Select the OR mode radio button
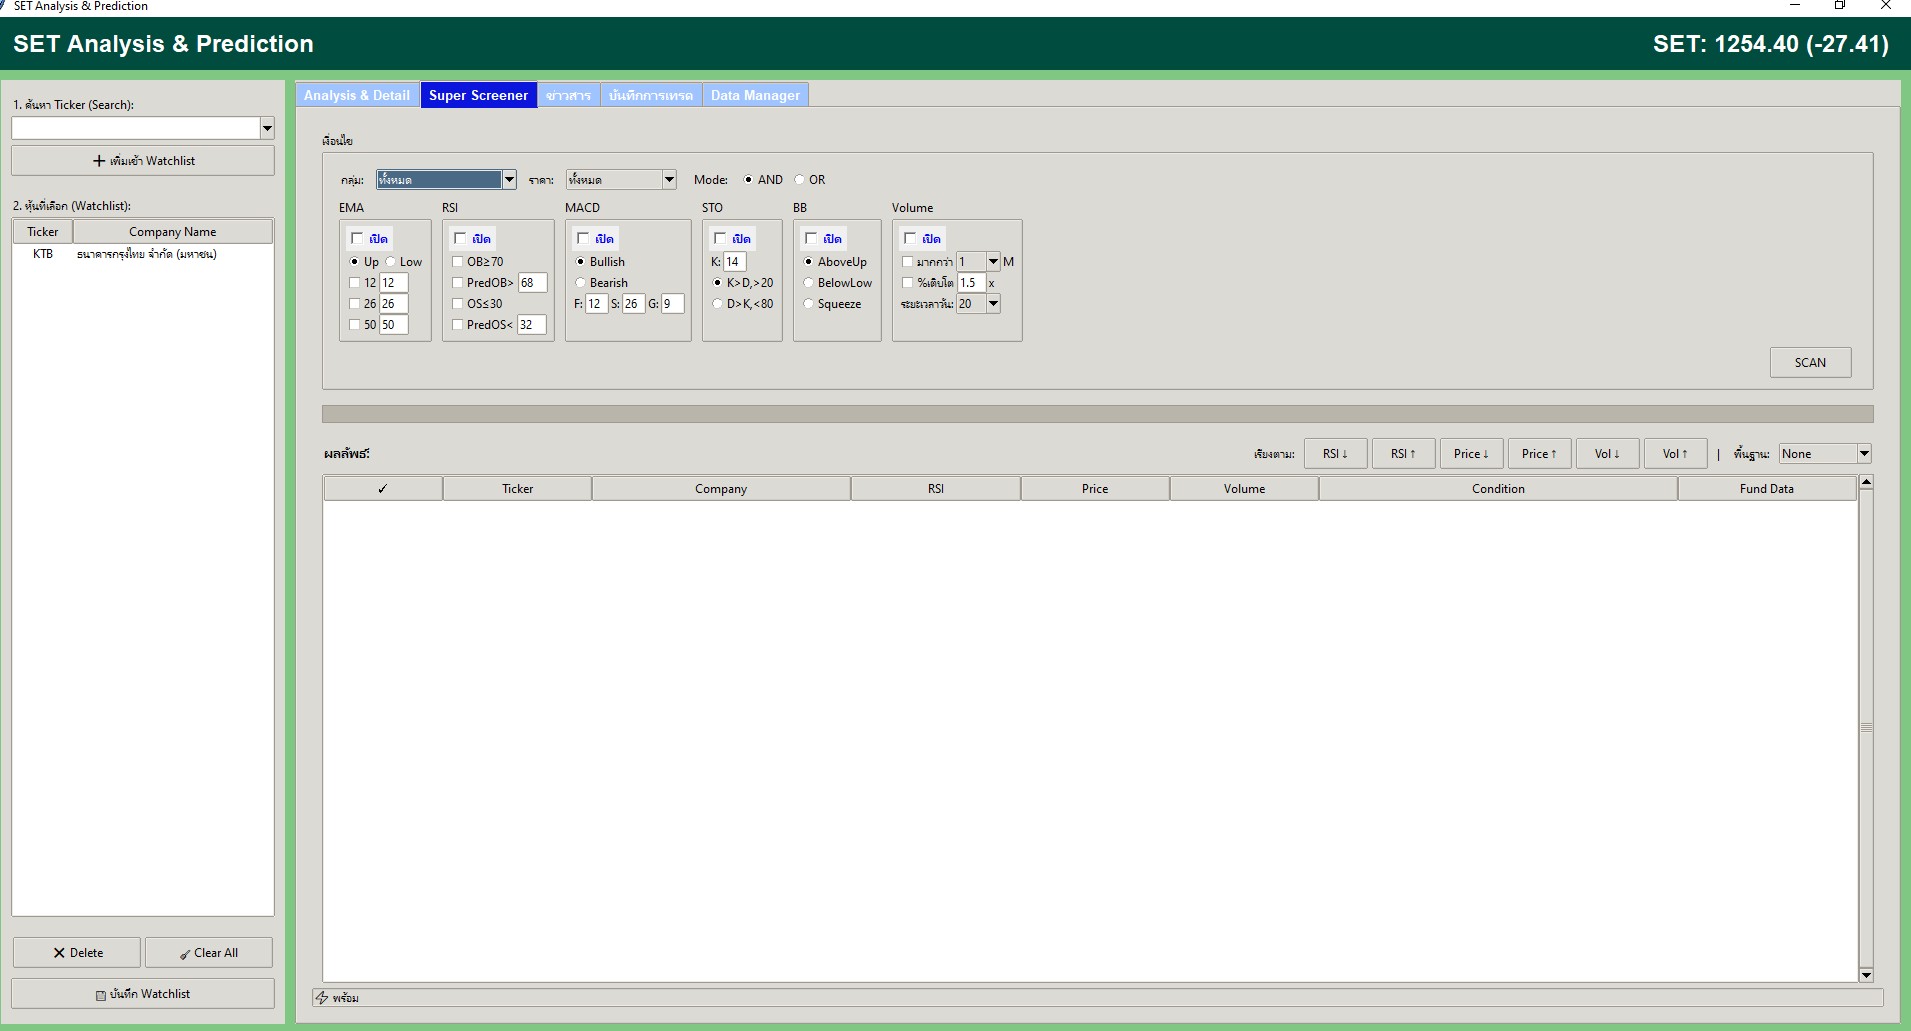The height and width of the screenshot is (1031, 1911). [800, 180]
